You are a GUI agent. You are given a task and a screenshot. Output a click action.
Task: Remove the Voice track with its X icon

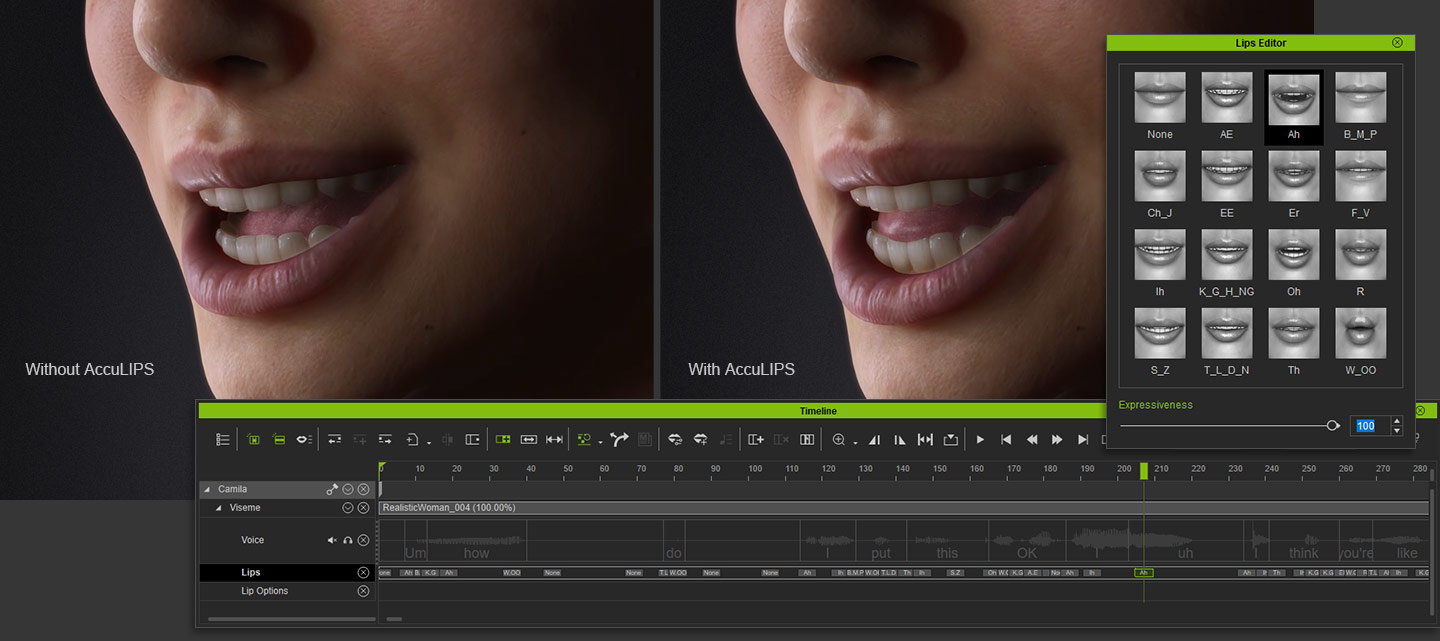click(x=364, y=540)
